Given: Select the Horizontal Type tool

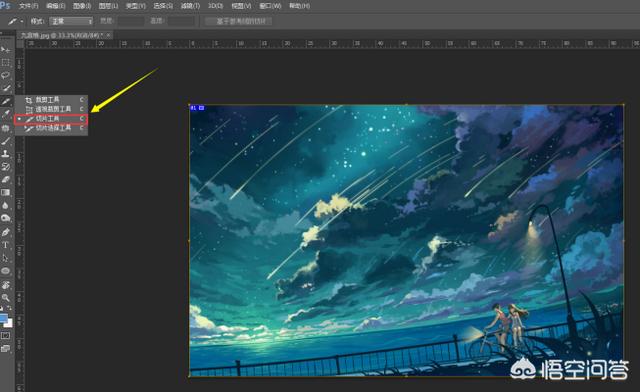Looking at the screenshot, I should [6, 245].
